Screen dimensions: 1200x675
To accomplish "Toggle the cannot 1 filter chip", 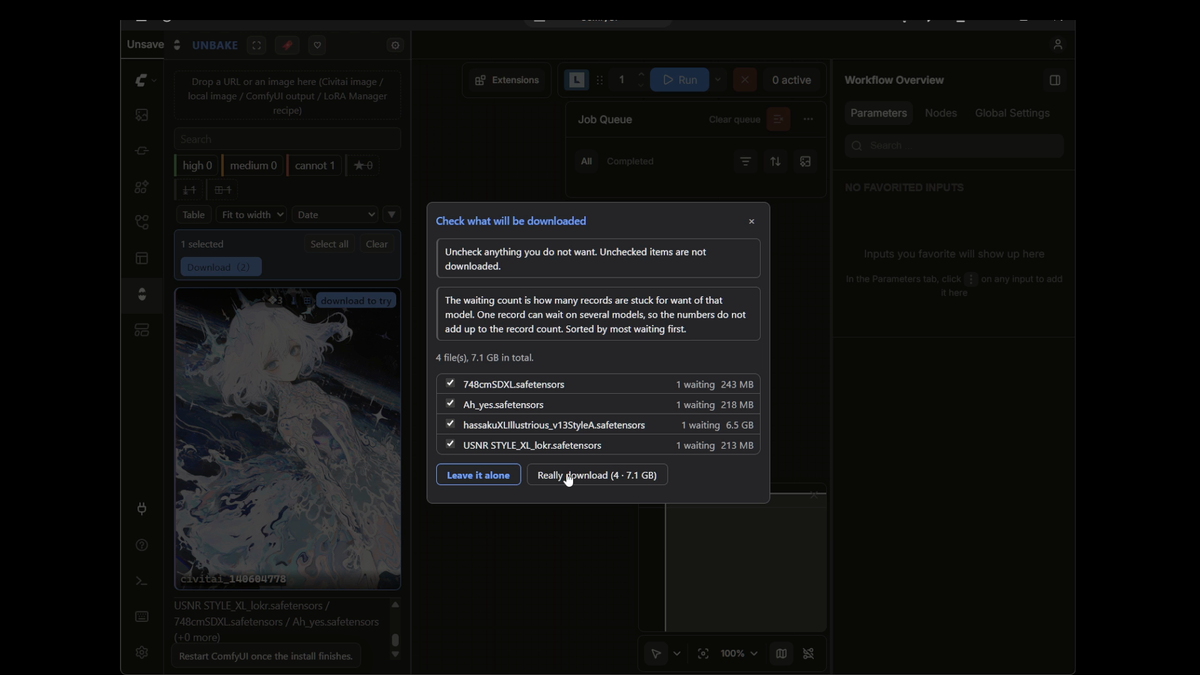I will pos(314,165).
